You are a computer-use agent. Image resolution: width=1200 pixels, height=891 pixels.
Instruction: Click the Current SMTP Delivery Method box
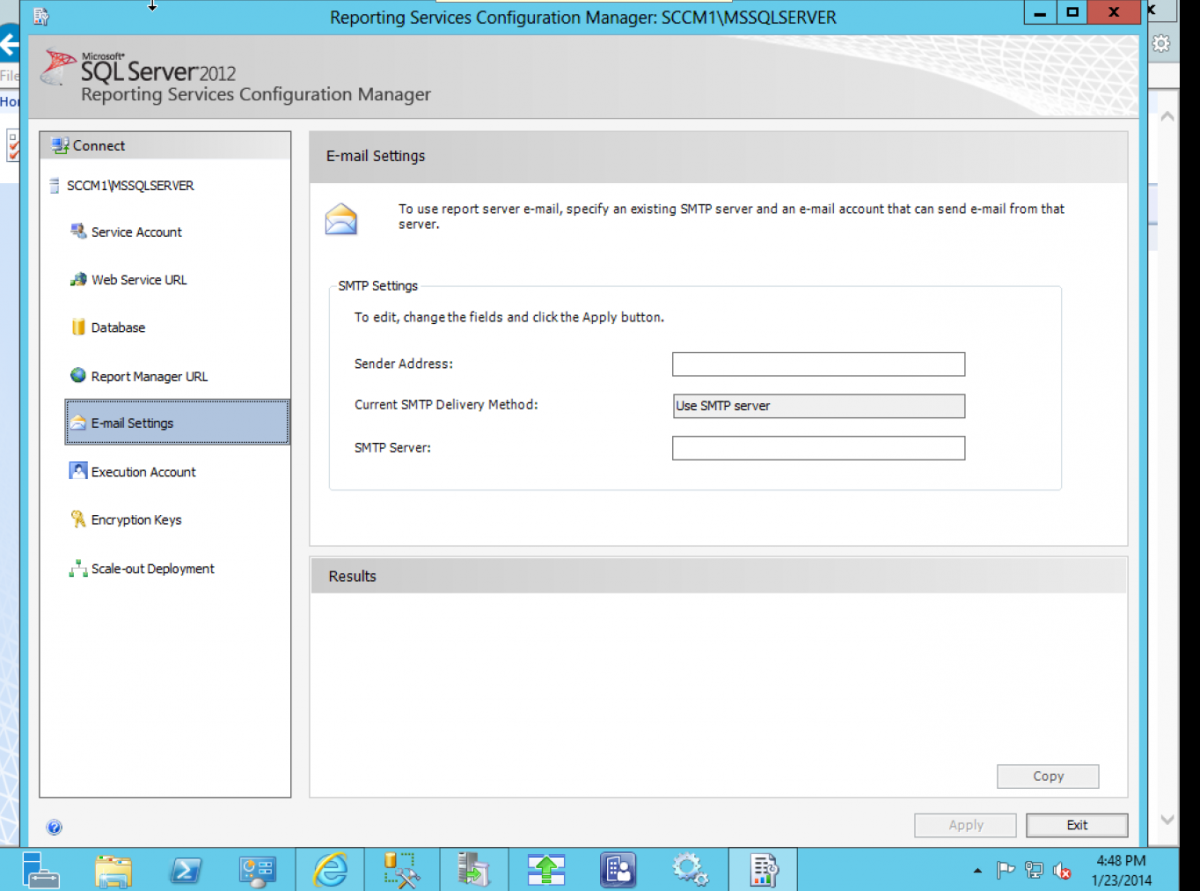(x=818, y=406)
